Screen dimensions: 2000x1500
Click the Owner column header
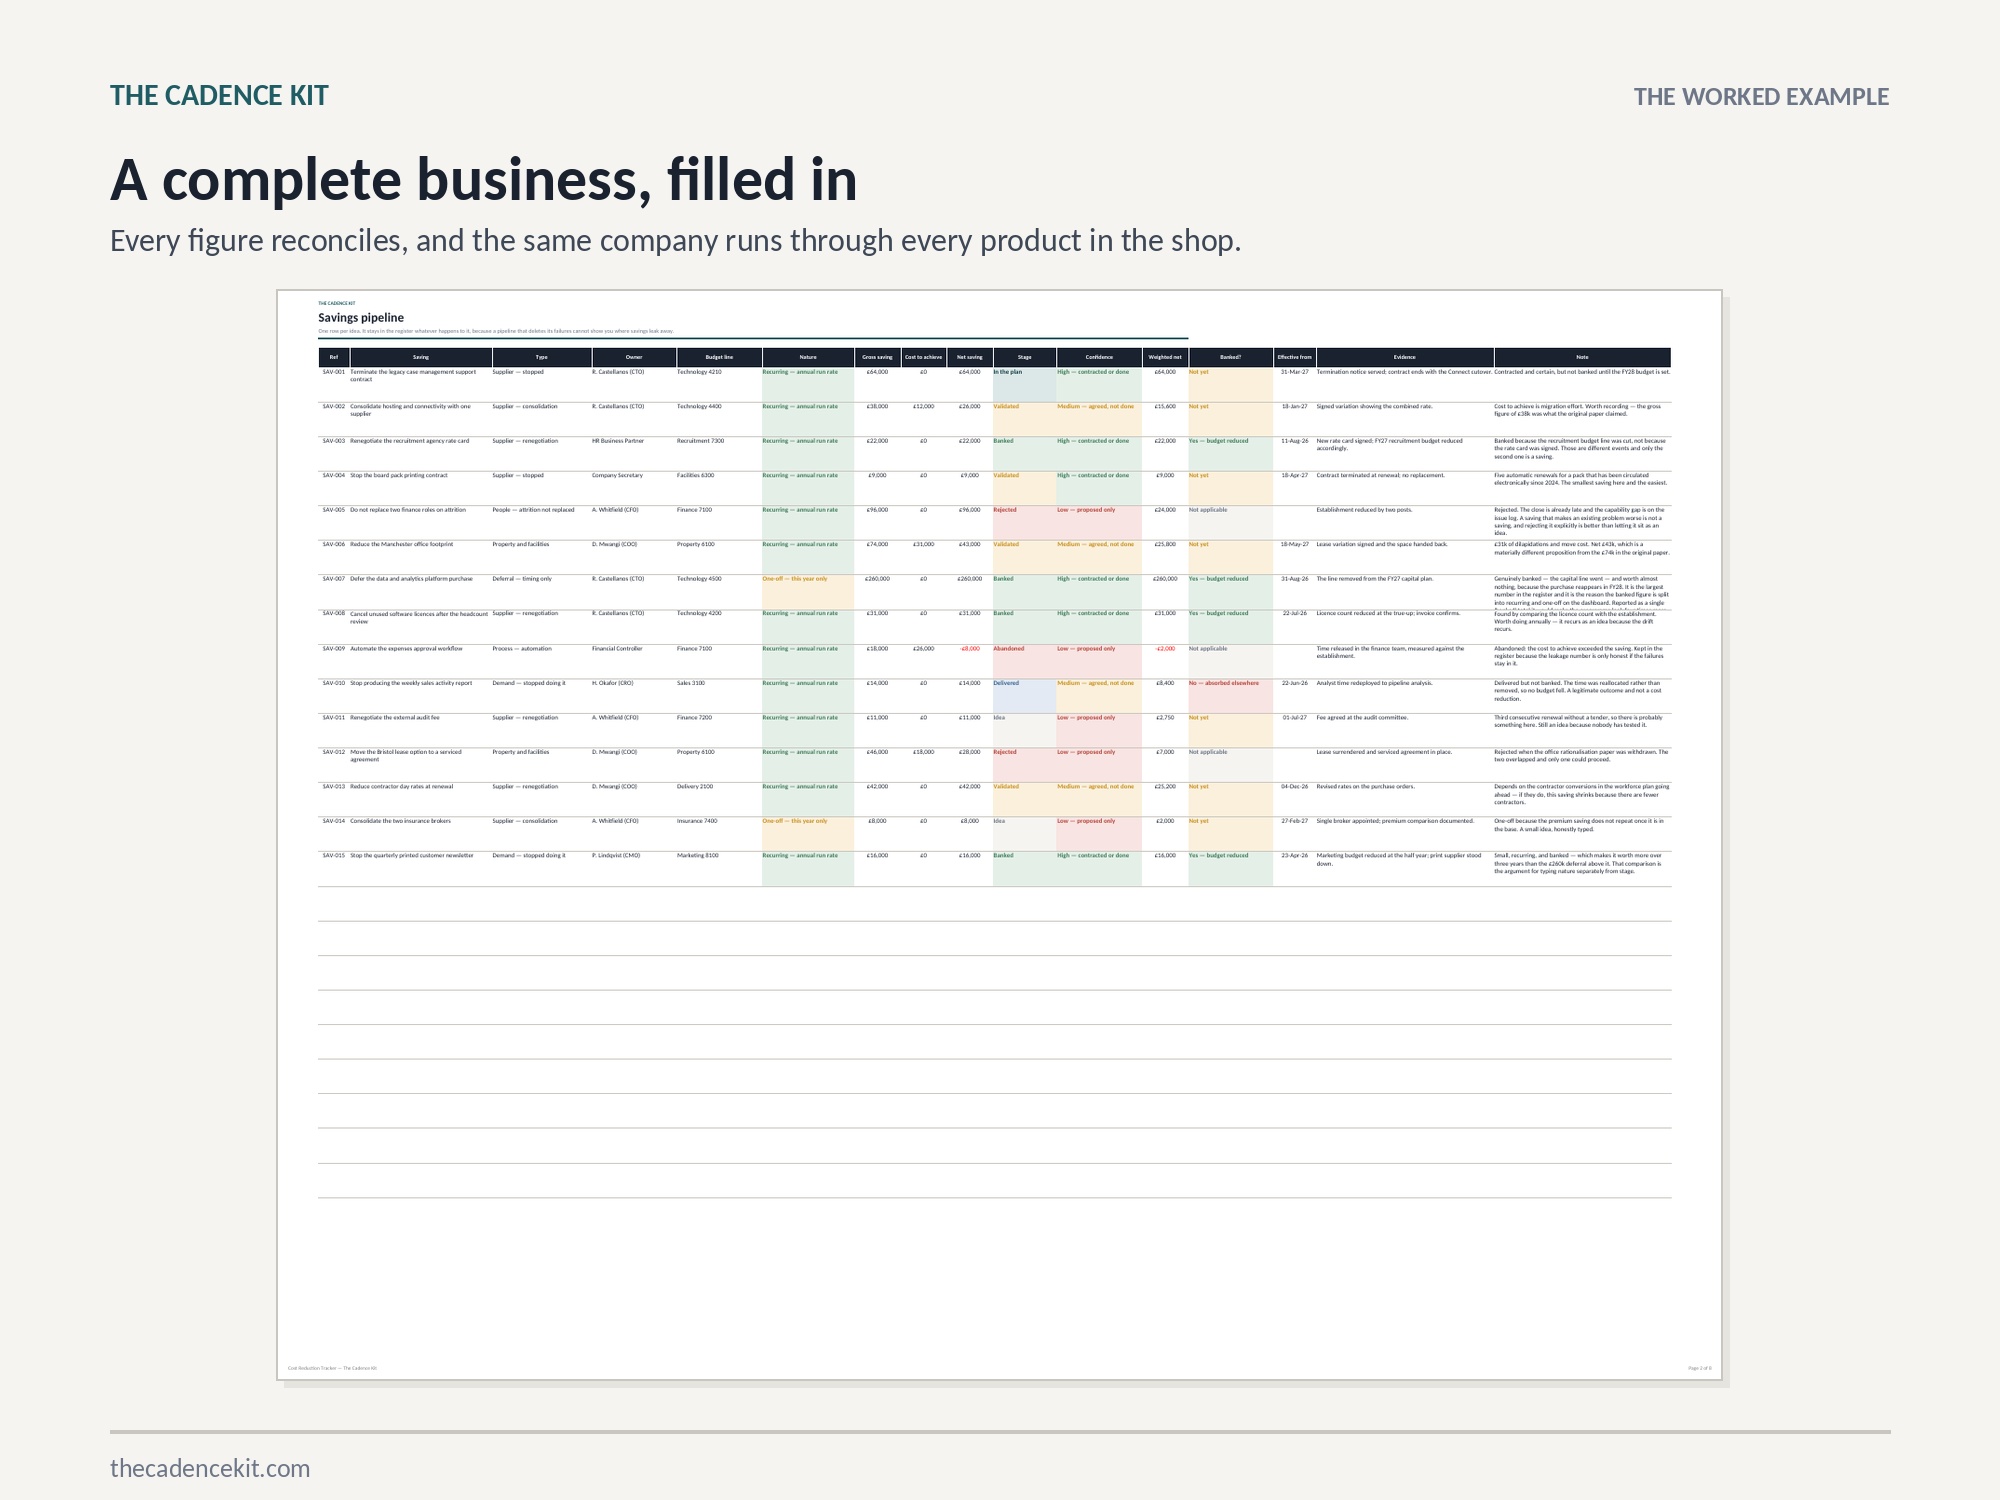[x=634, y=357]
